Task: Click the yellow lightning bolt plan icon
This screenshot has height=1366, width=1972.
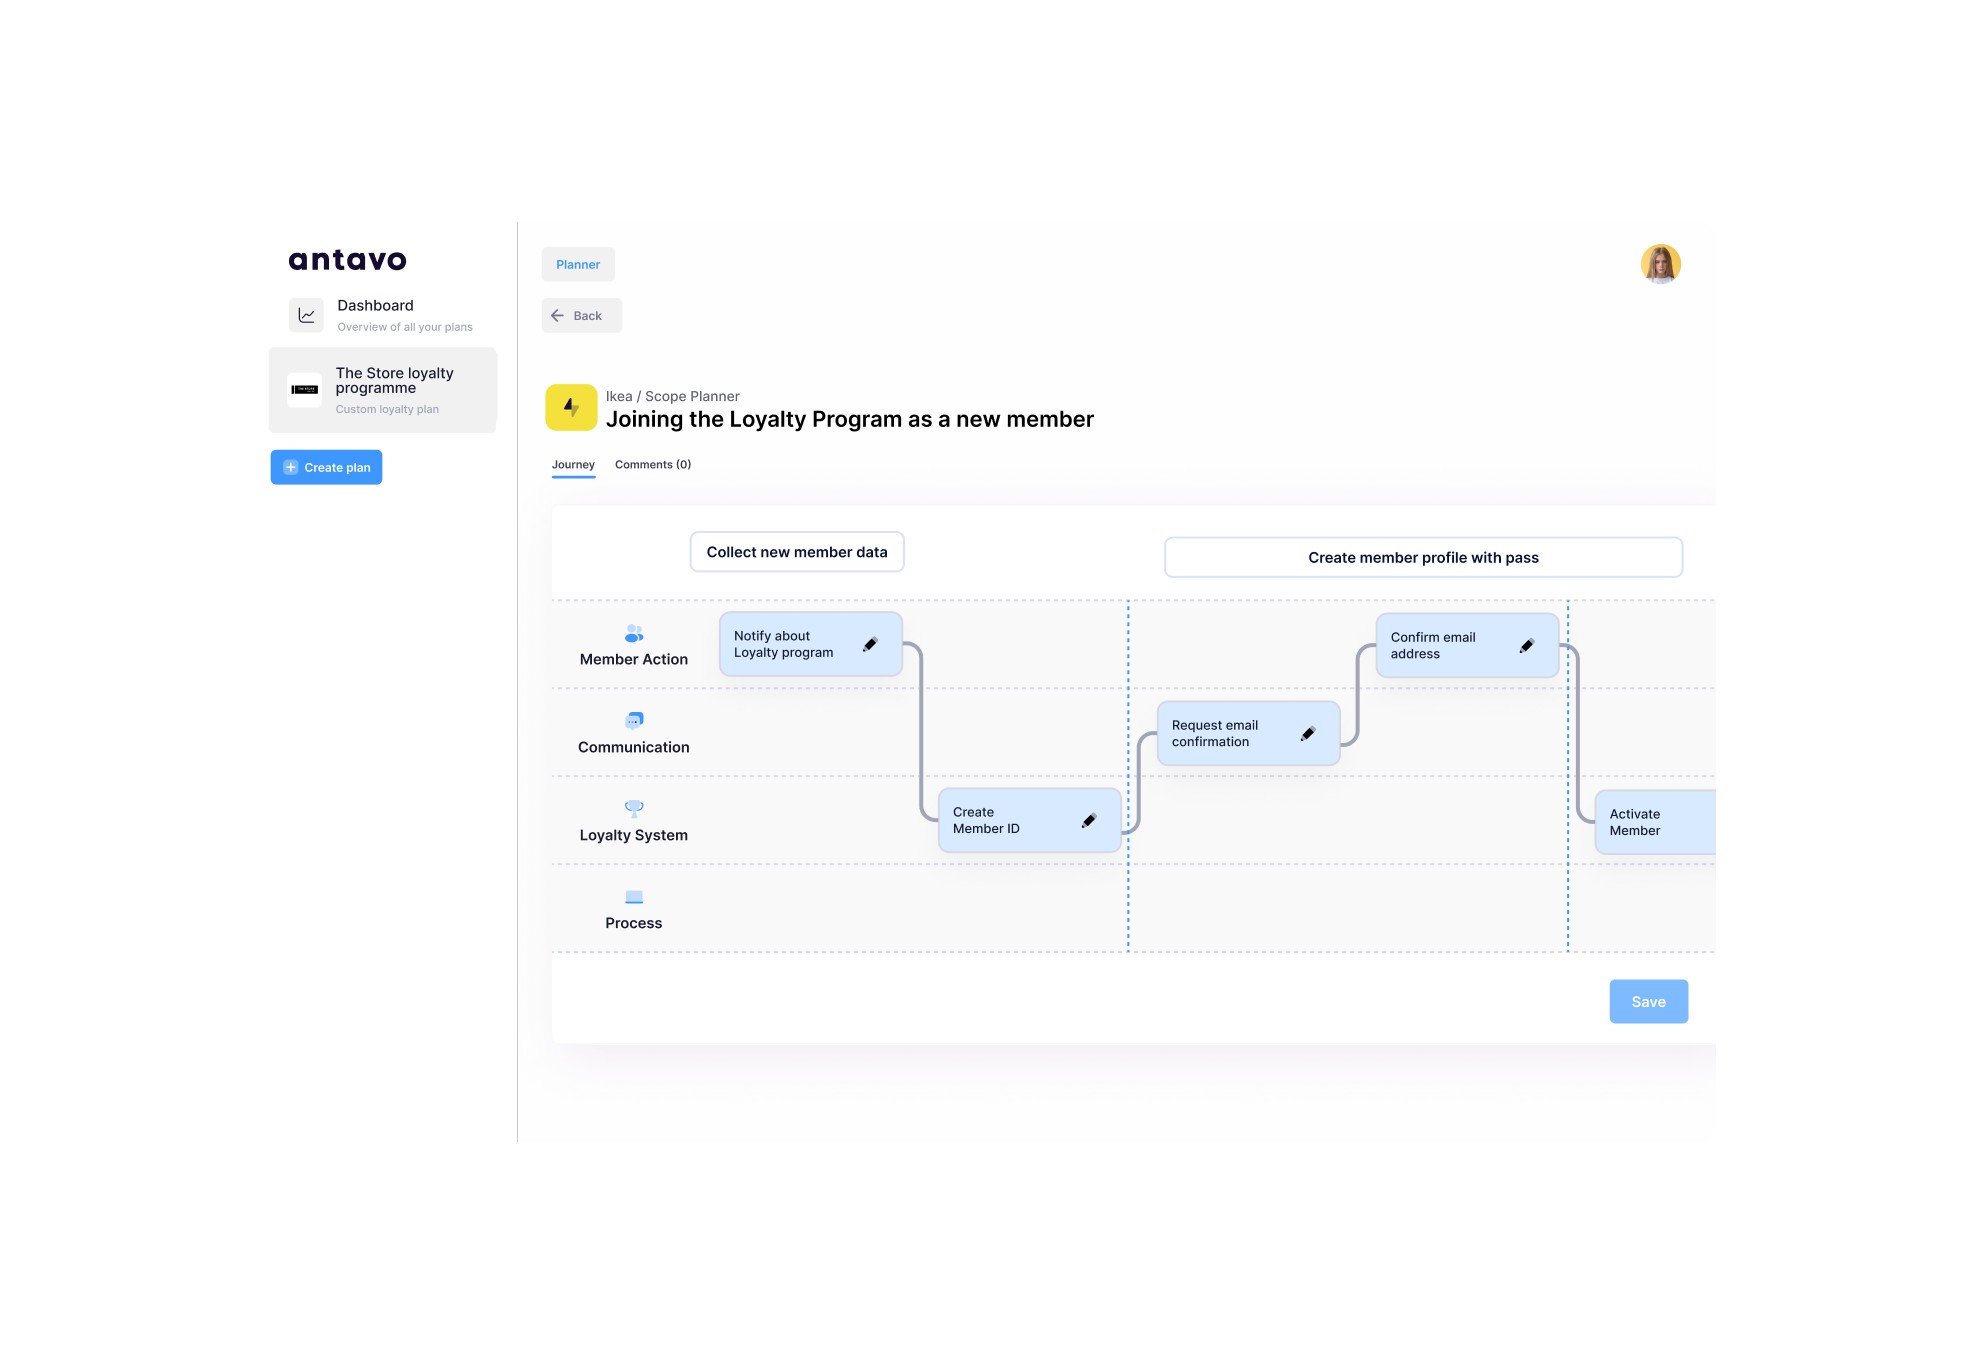Action: pos(571,408)
